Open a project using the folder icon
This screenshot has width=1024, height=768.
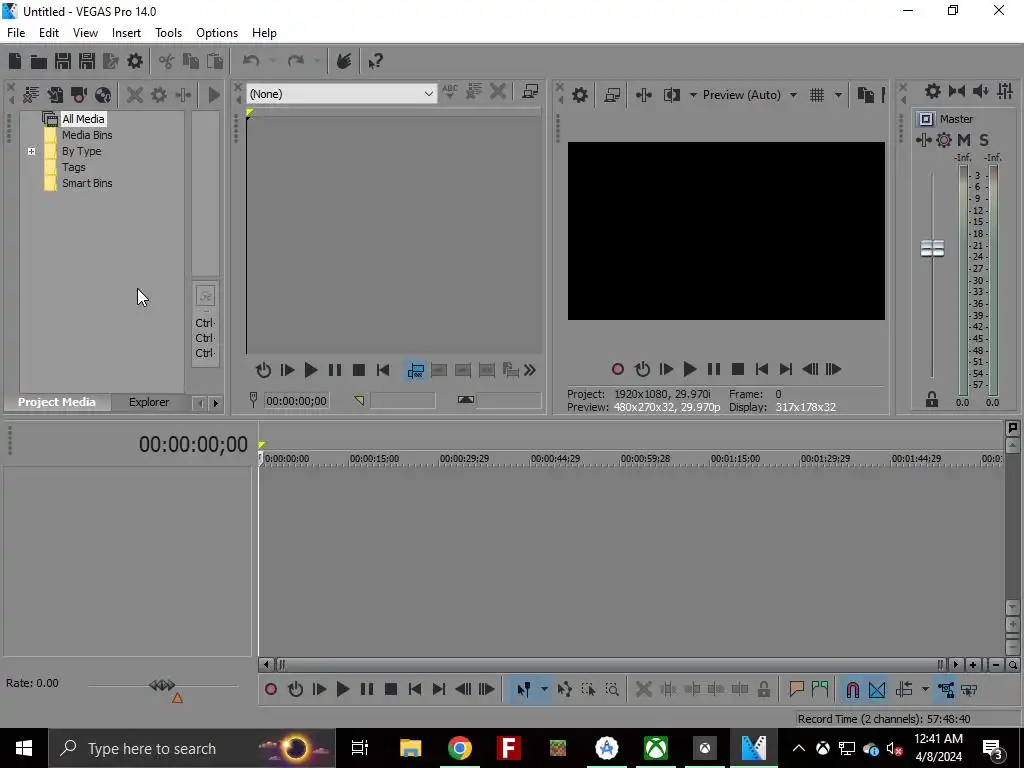(39, 61)
